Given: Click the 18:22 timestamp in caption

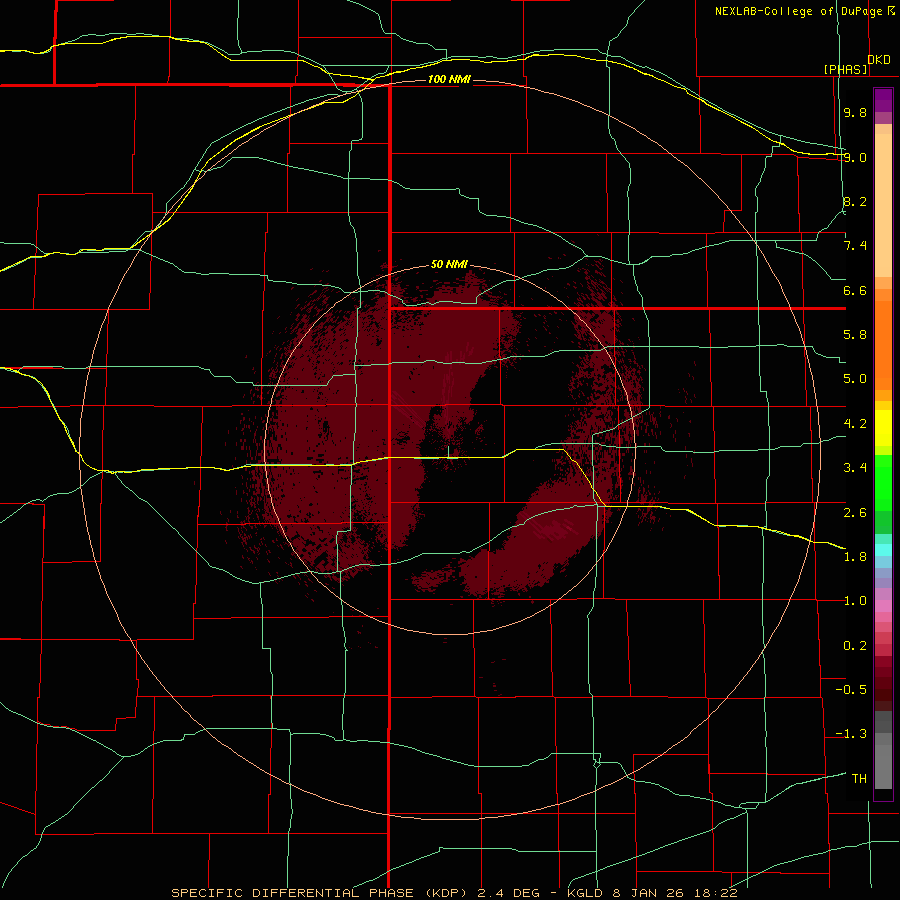Looking at the screenshot, I should tap(716, 893).
